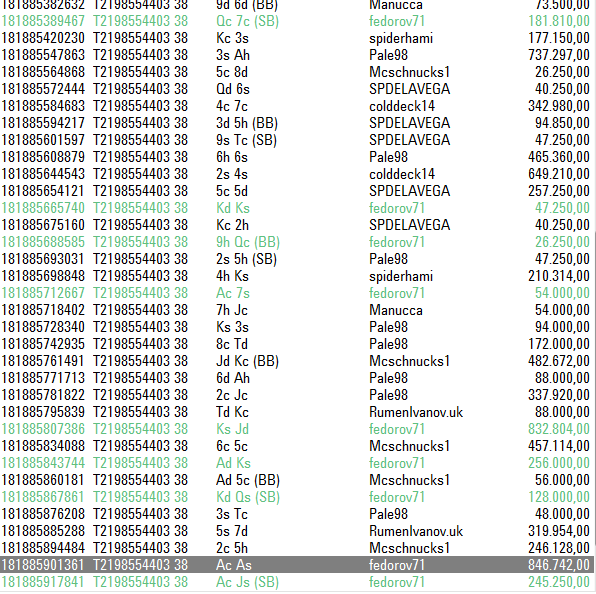596x594 pixels.
Task: Select Mcschnucks1 hand Jd Kc (BB)
Action: [x=296, y=361]
